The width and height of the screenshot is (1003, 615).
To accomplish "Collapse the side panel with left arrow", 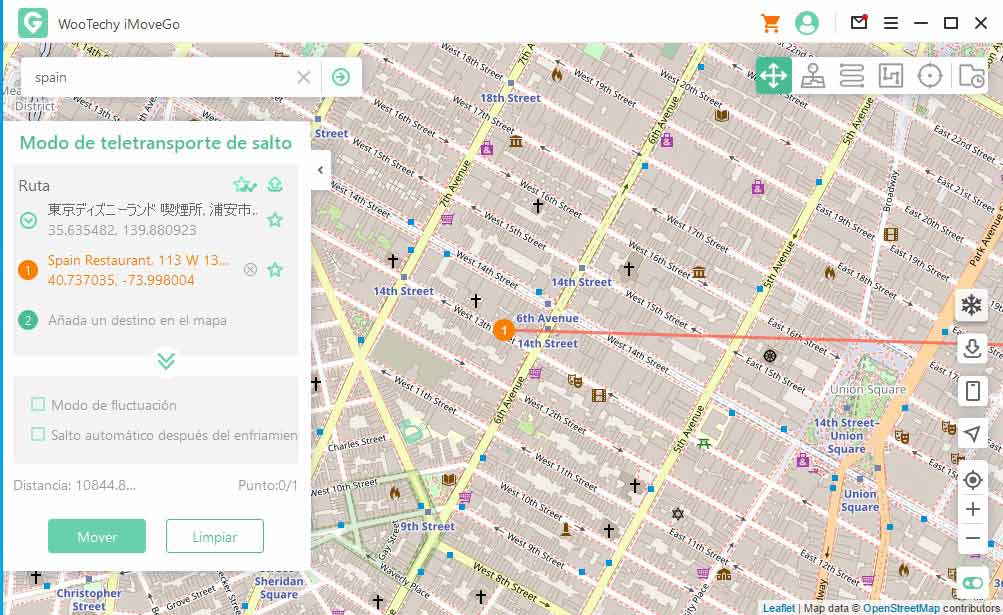I will pyautogui.click(x=320, y=170).
